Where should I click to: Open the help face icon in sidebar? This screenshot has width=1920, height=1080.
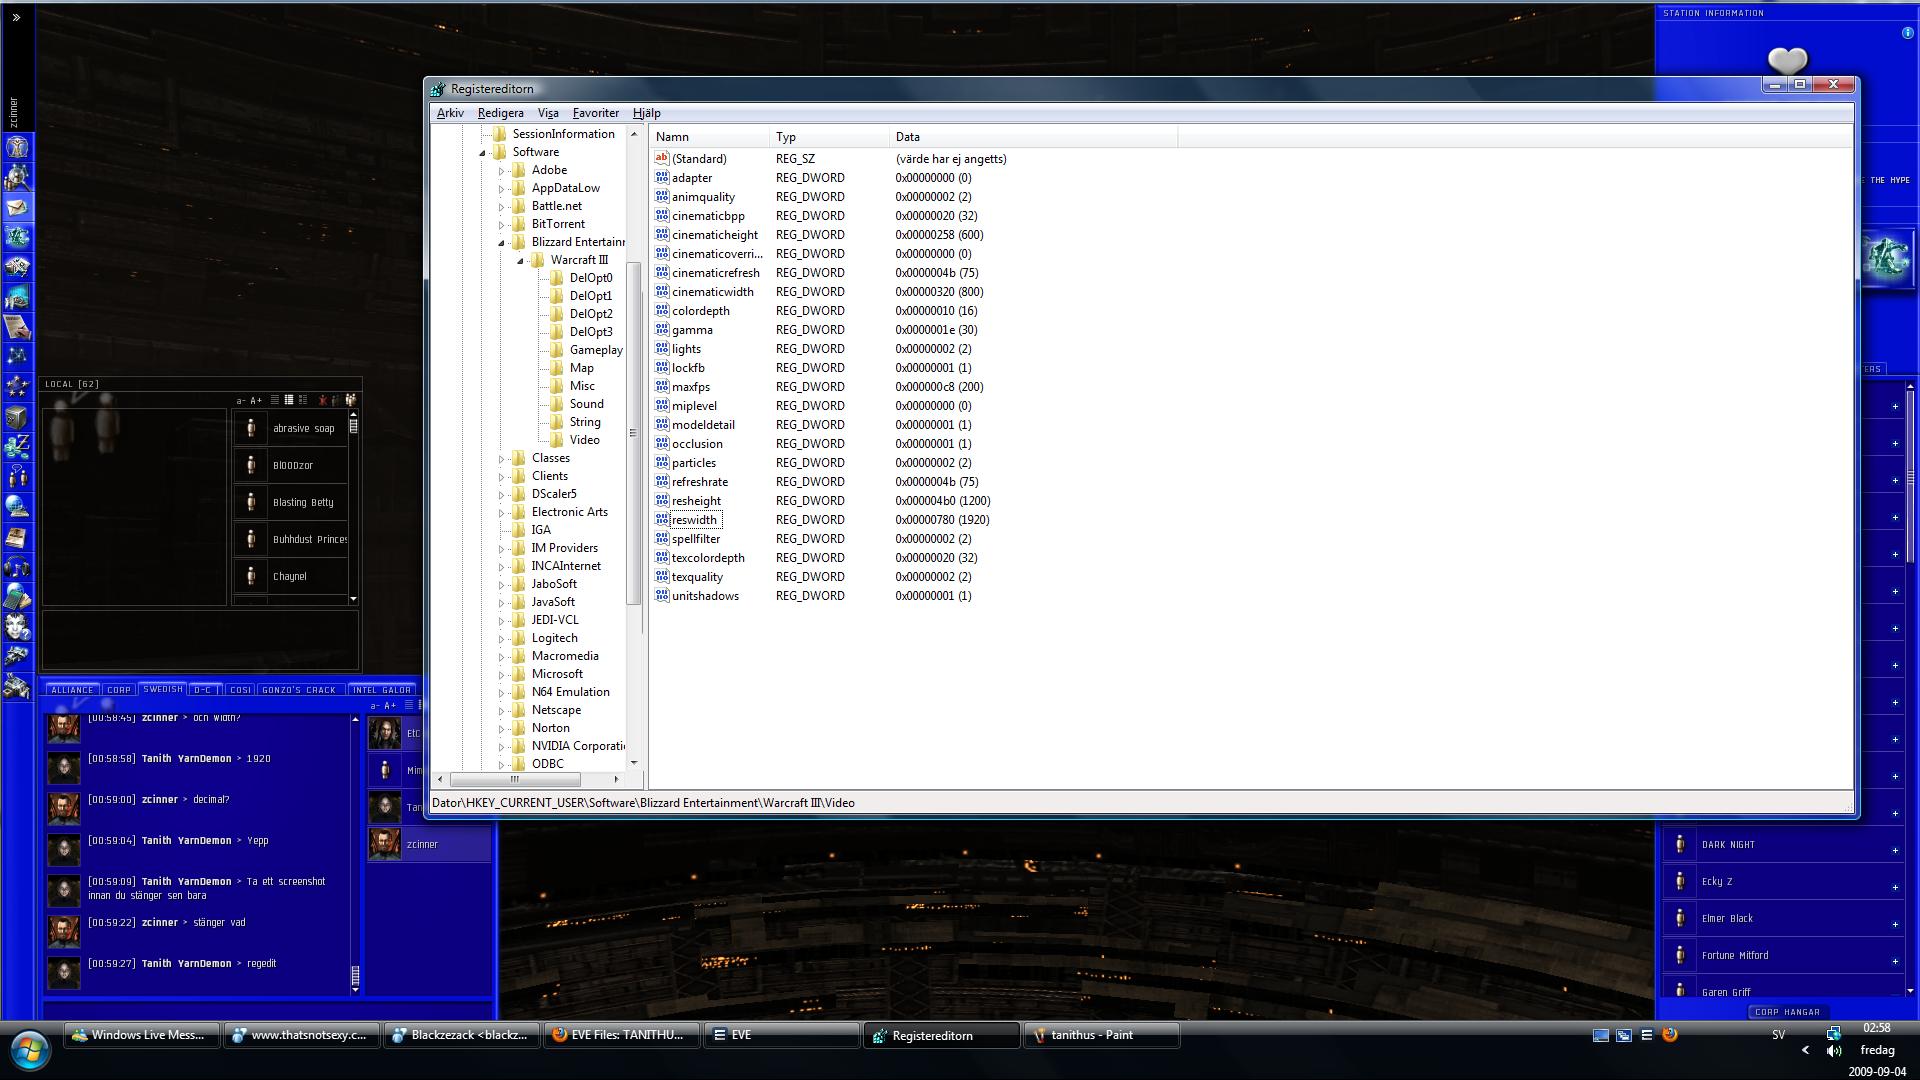[x=17, y=627]
